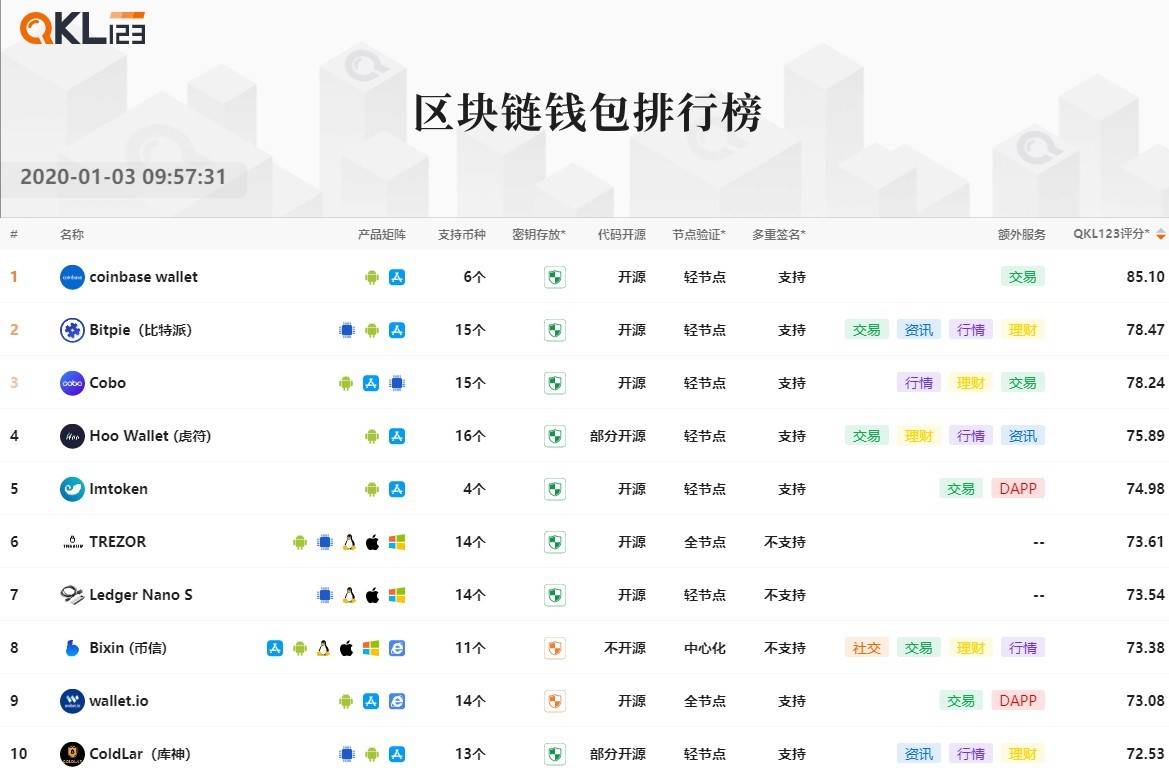Viewport: 1169px width, 778px height.
Task: Click coinbase wallet's 交易 tag
Action: 1022,276
